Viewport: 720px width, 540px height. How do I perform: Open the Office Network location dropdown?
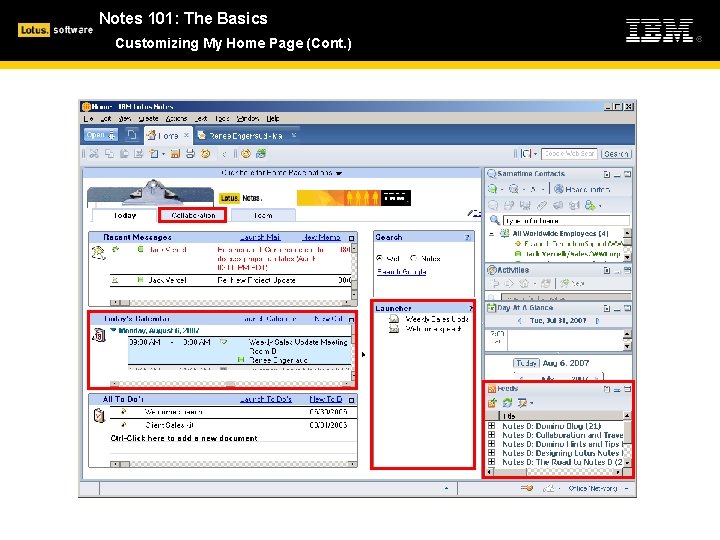[626, 489]
